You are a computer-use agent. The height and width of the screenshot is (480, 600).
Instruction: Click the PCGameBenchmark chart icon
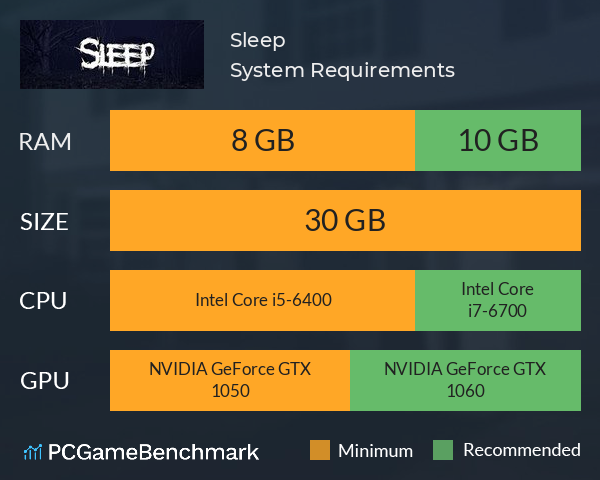pyautogui.click(x=33, y=452)
